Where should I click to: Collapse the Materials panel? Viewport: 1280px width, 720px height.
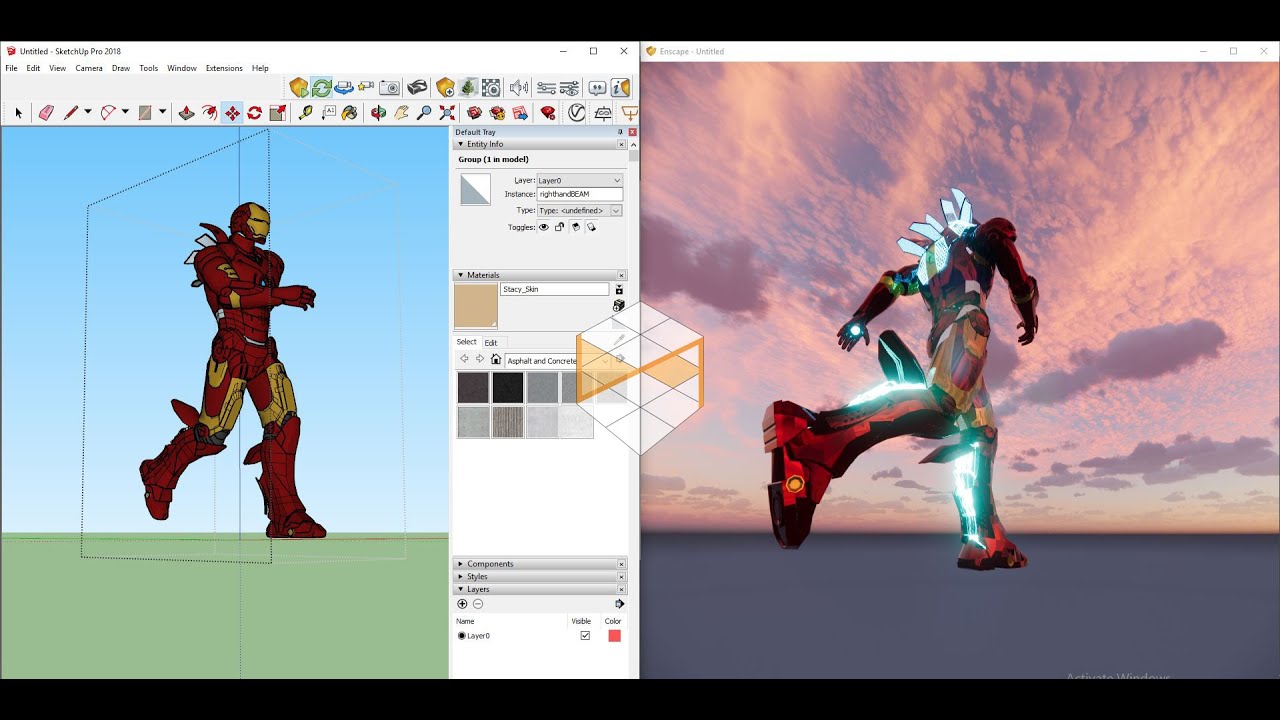point(460,275)
